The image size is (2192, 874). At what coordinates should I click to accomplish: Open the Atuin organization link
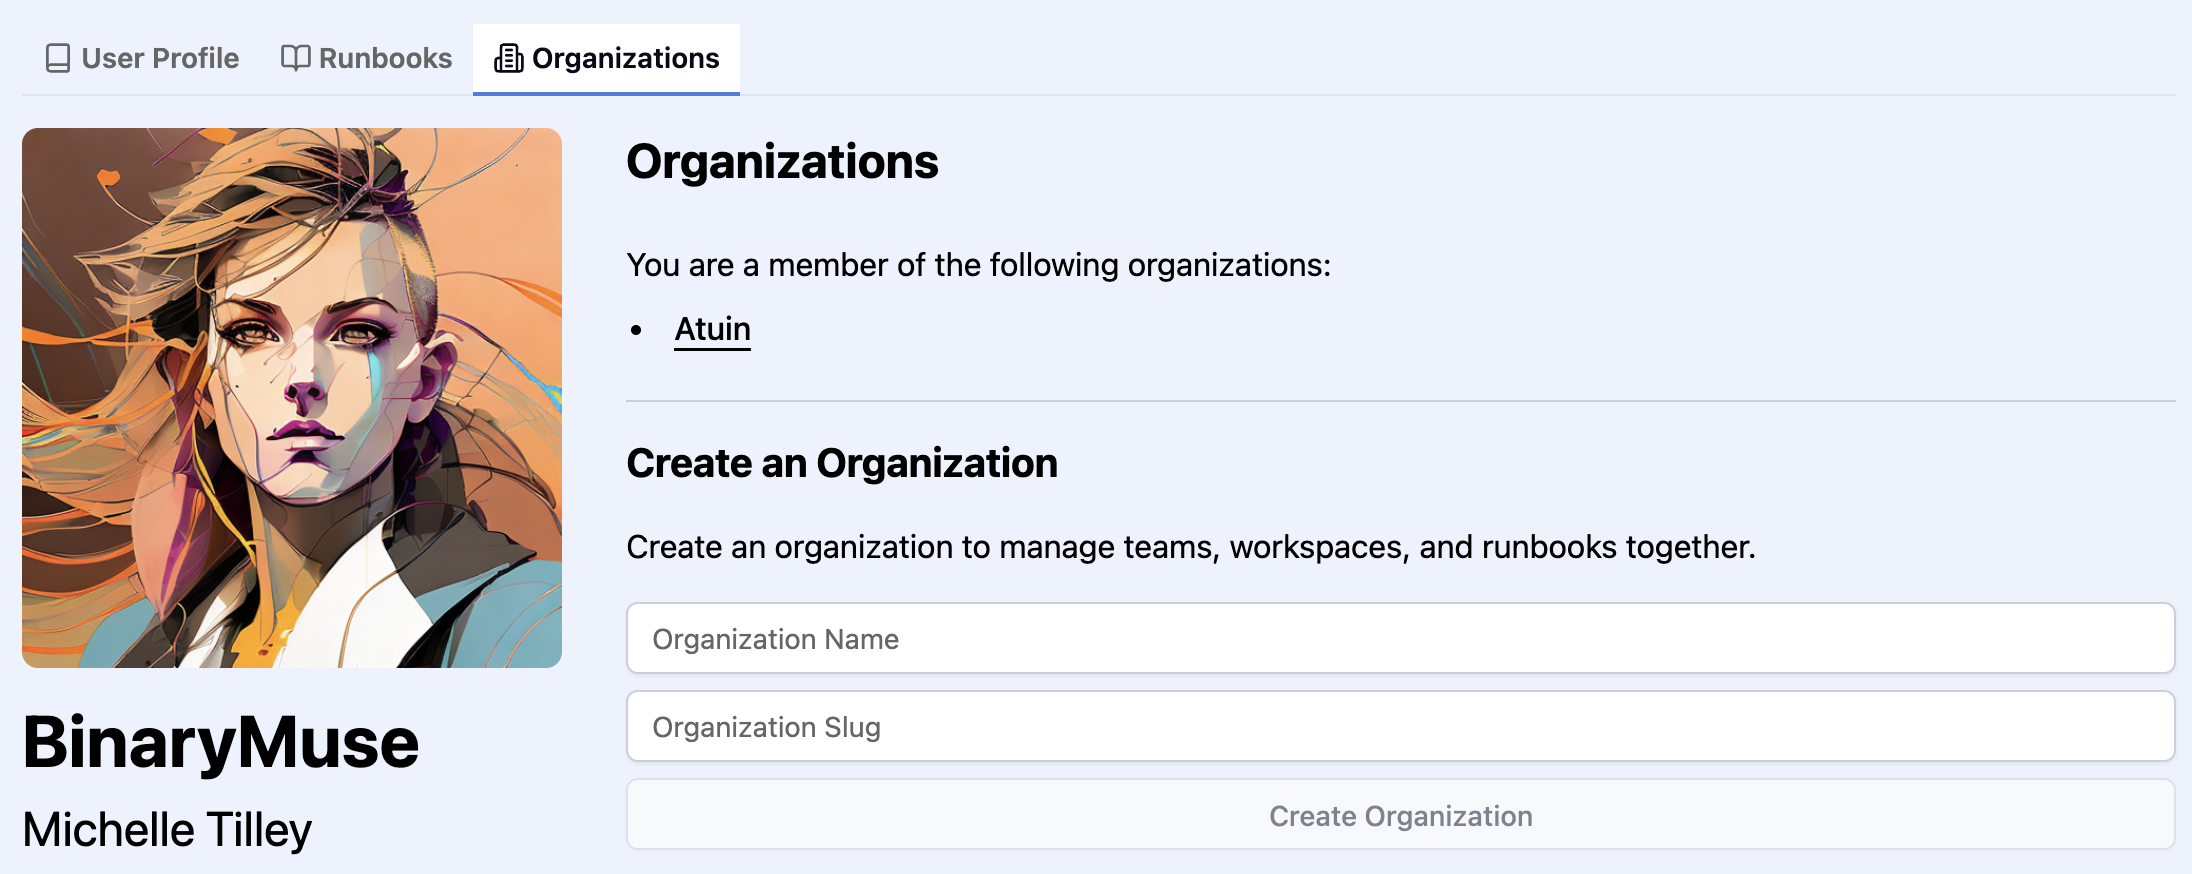pos(712,329)
